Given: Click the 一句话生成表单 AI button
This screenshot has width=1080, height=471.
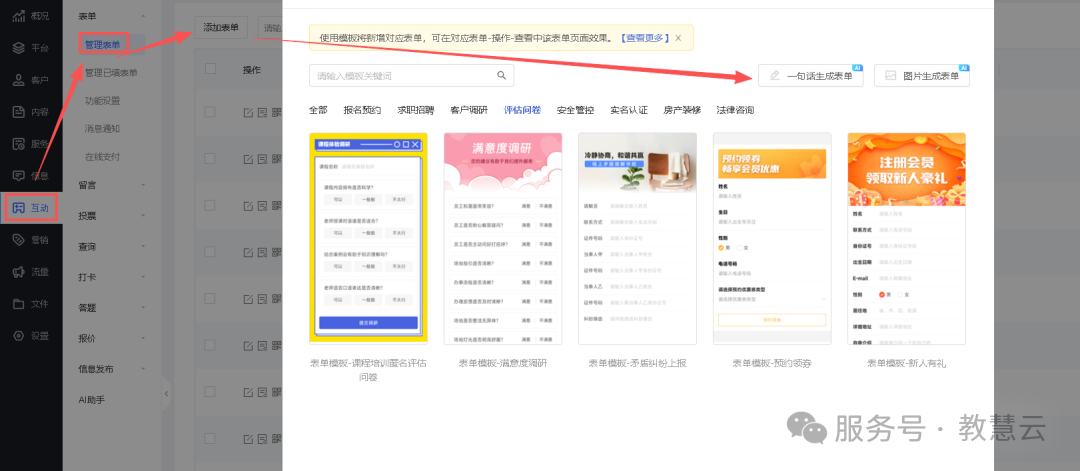Looking at the screenshot, I should click(810, 76).
